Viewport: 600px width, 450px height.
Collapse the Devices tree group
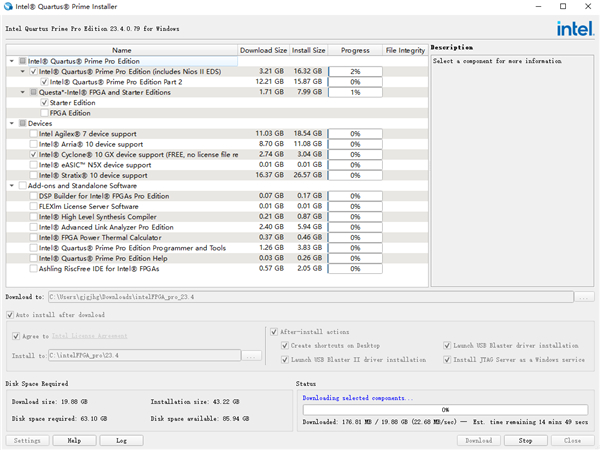(x=12, y=123)
